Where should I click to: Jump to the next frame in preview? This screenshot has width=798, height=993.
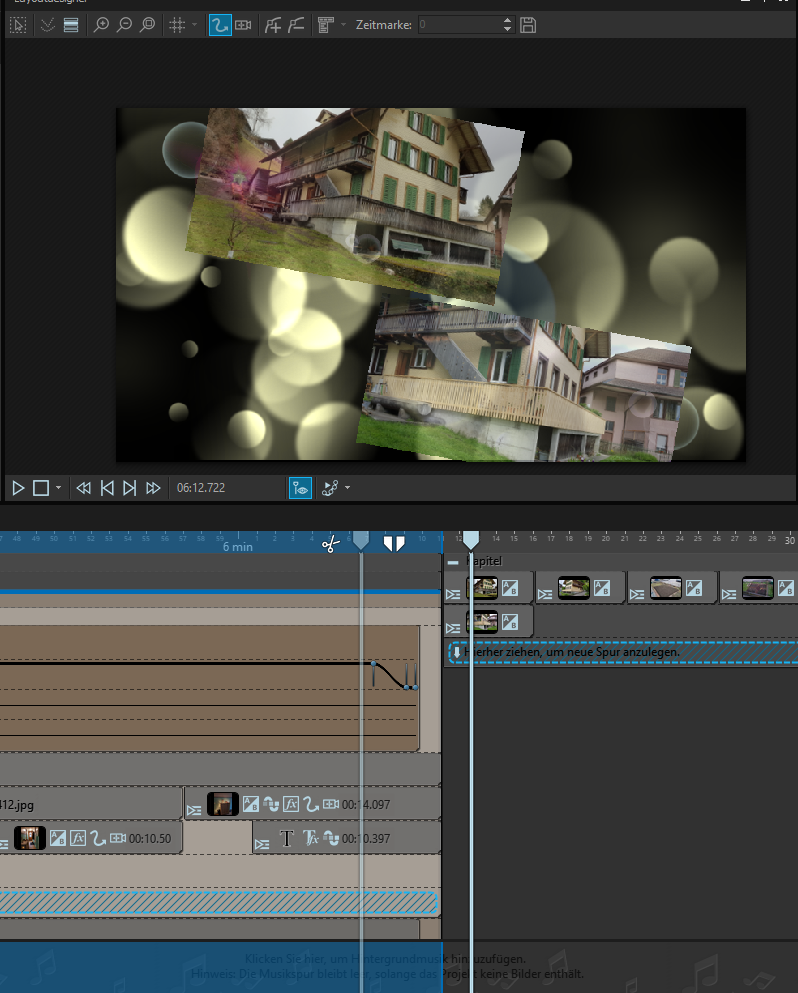tap(129, 488)
